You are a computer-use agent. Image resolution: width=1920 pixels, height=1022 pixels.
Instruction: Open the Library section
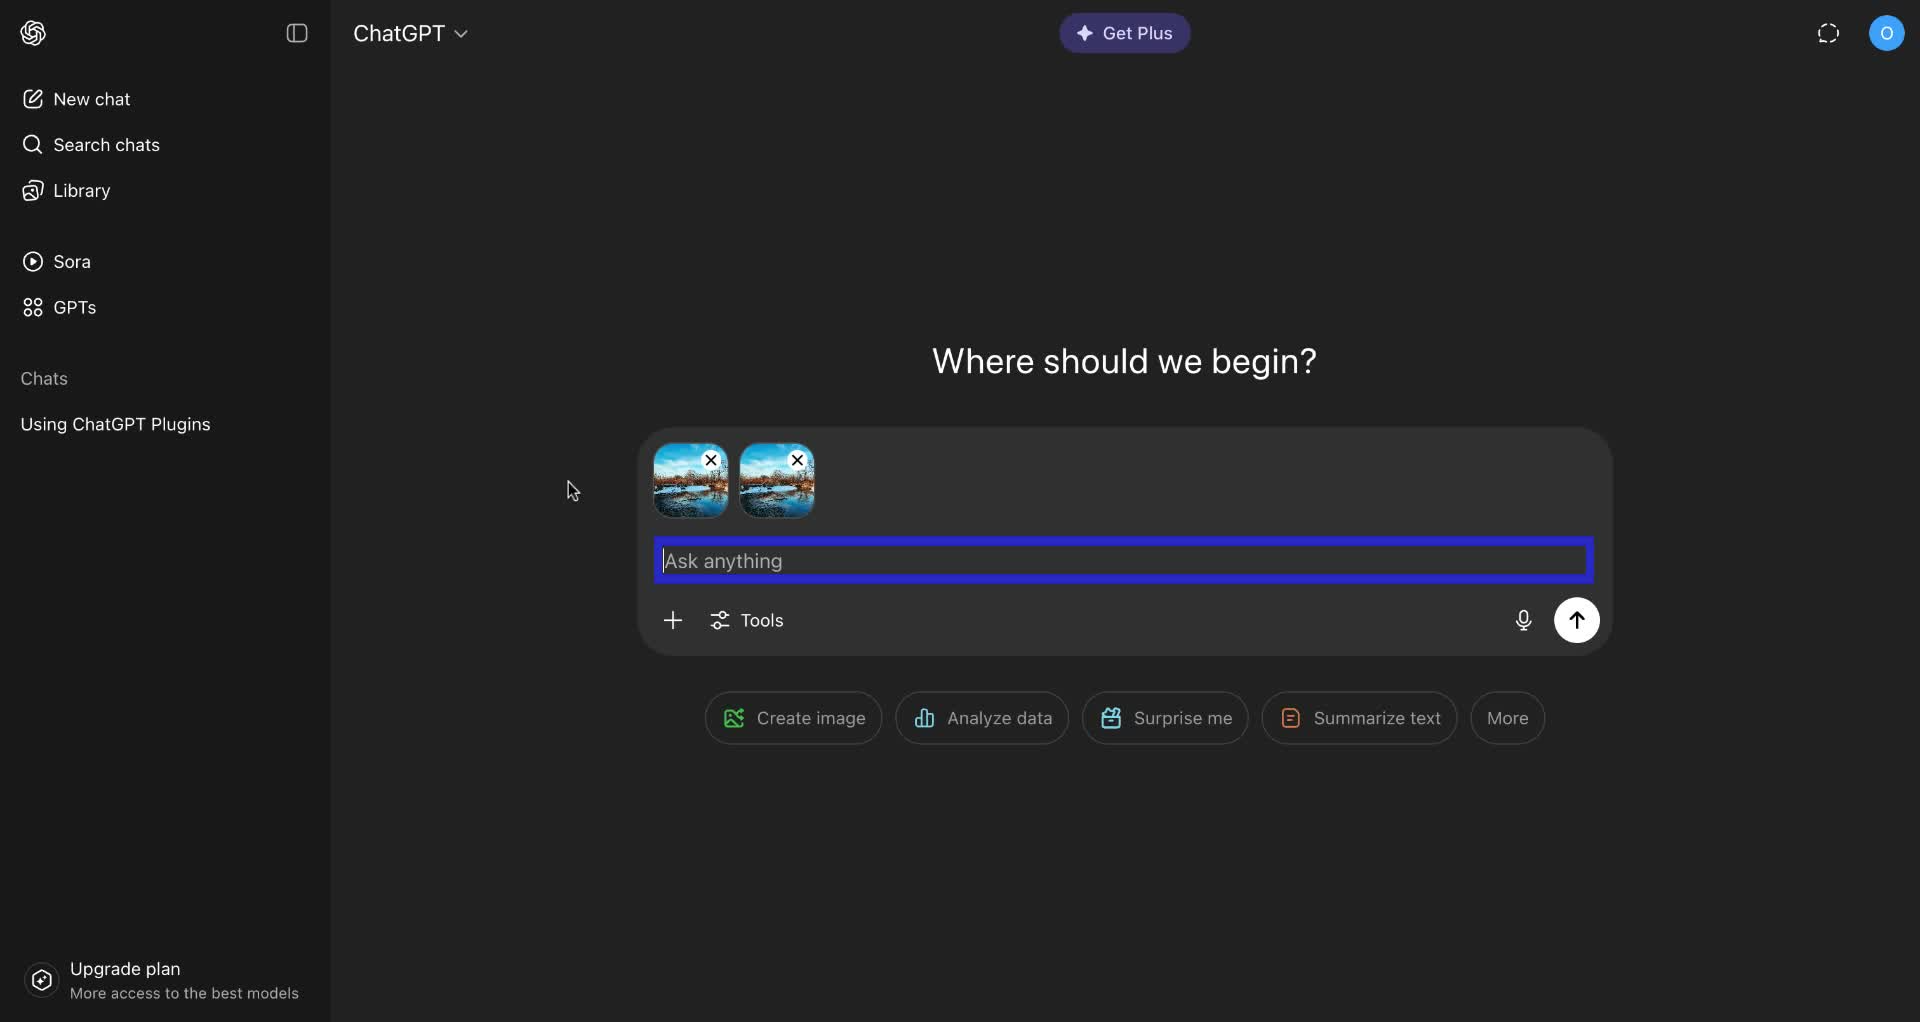[x=81, y=191]
